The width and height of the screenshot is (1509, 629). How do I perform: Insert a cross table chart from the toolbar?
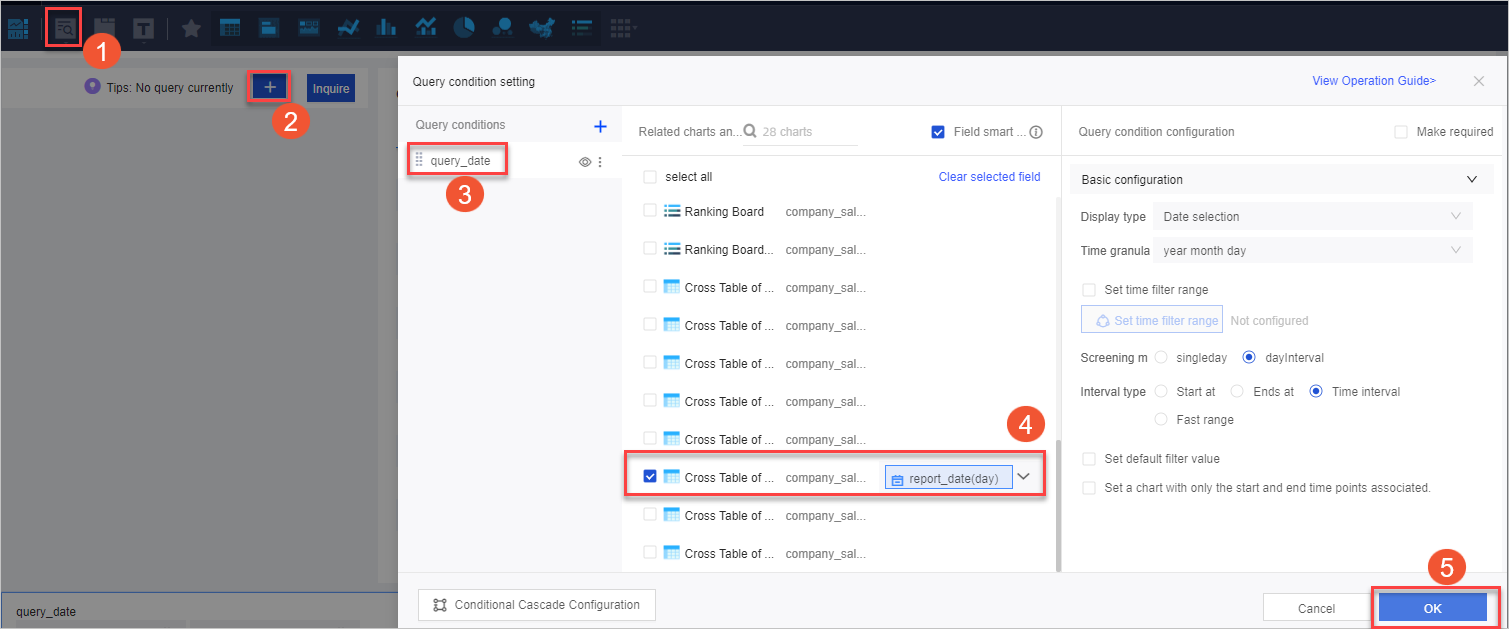pyautogui.click(x=230, y=28)
